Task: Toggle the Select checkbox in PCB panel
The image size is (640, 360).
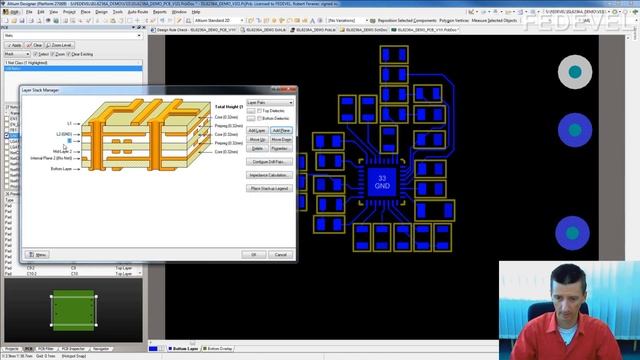Action: [x=35, y=54]
